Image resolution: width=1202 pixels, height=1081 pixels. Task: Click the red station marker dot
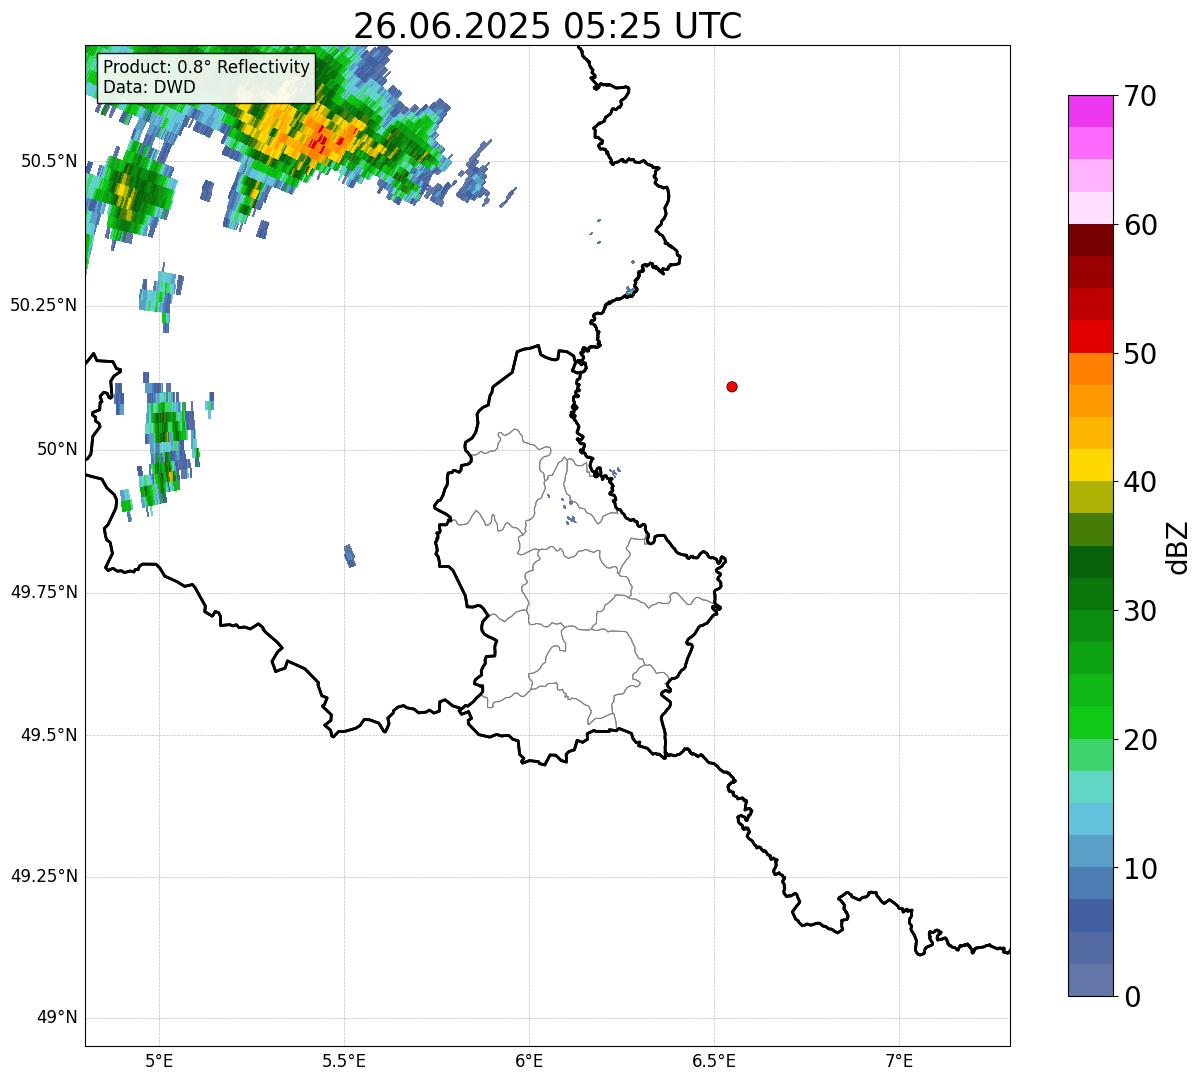coord(732,386)
